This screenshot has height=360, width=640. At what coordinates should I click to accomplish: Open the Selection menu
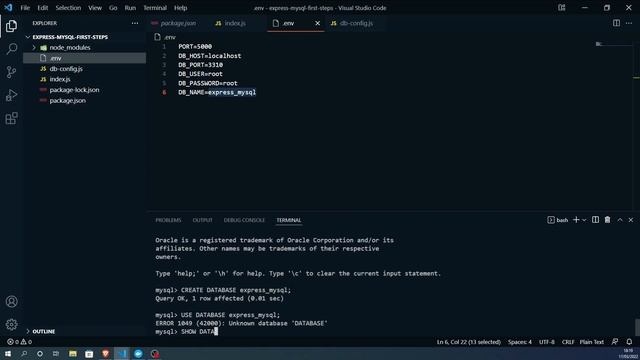pyautogui.click(x=68, y=8)
